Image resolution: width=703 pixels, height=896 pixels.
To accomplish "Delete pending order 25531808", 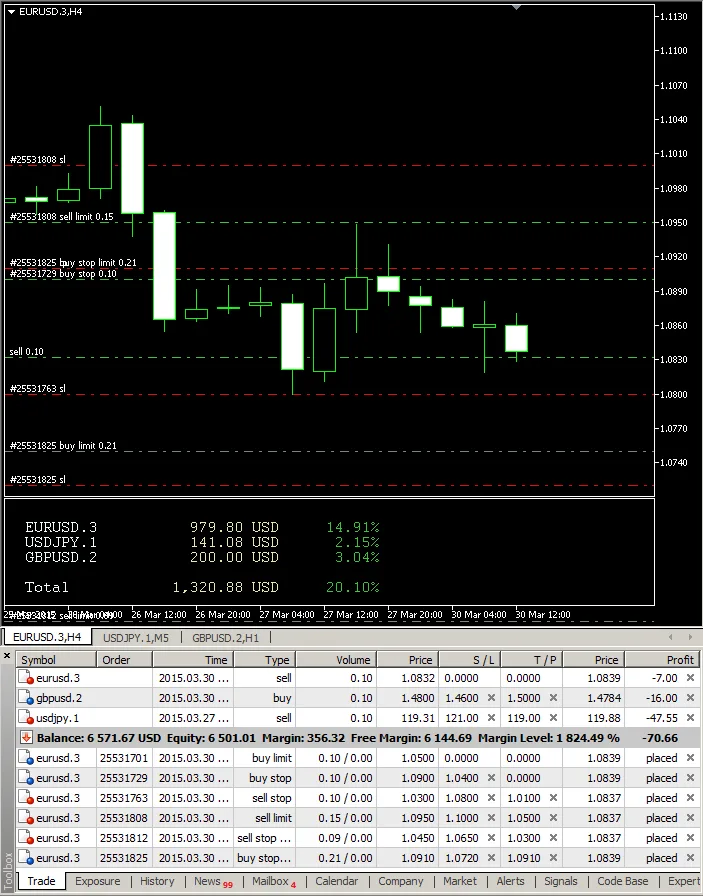I will coord(690,818).
